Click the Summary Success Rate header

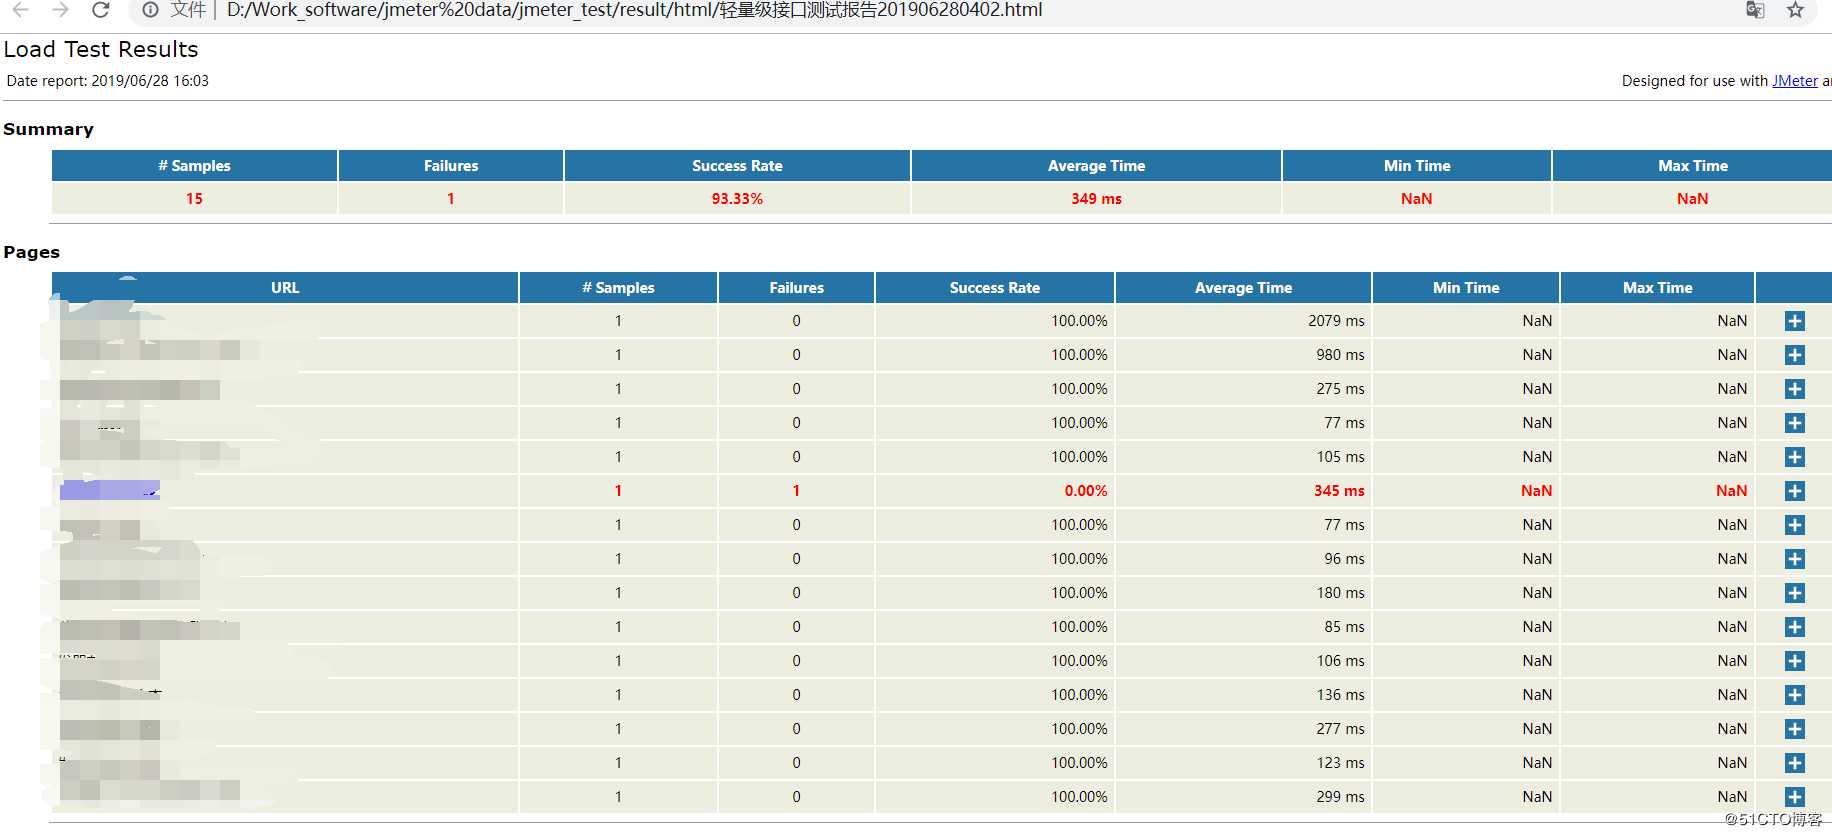pos(737,166)
